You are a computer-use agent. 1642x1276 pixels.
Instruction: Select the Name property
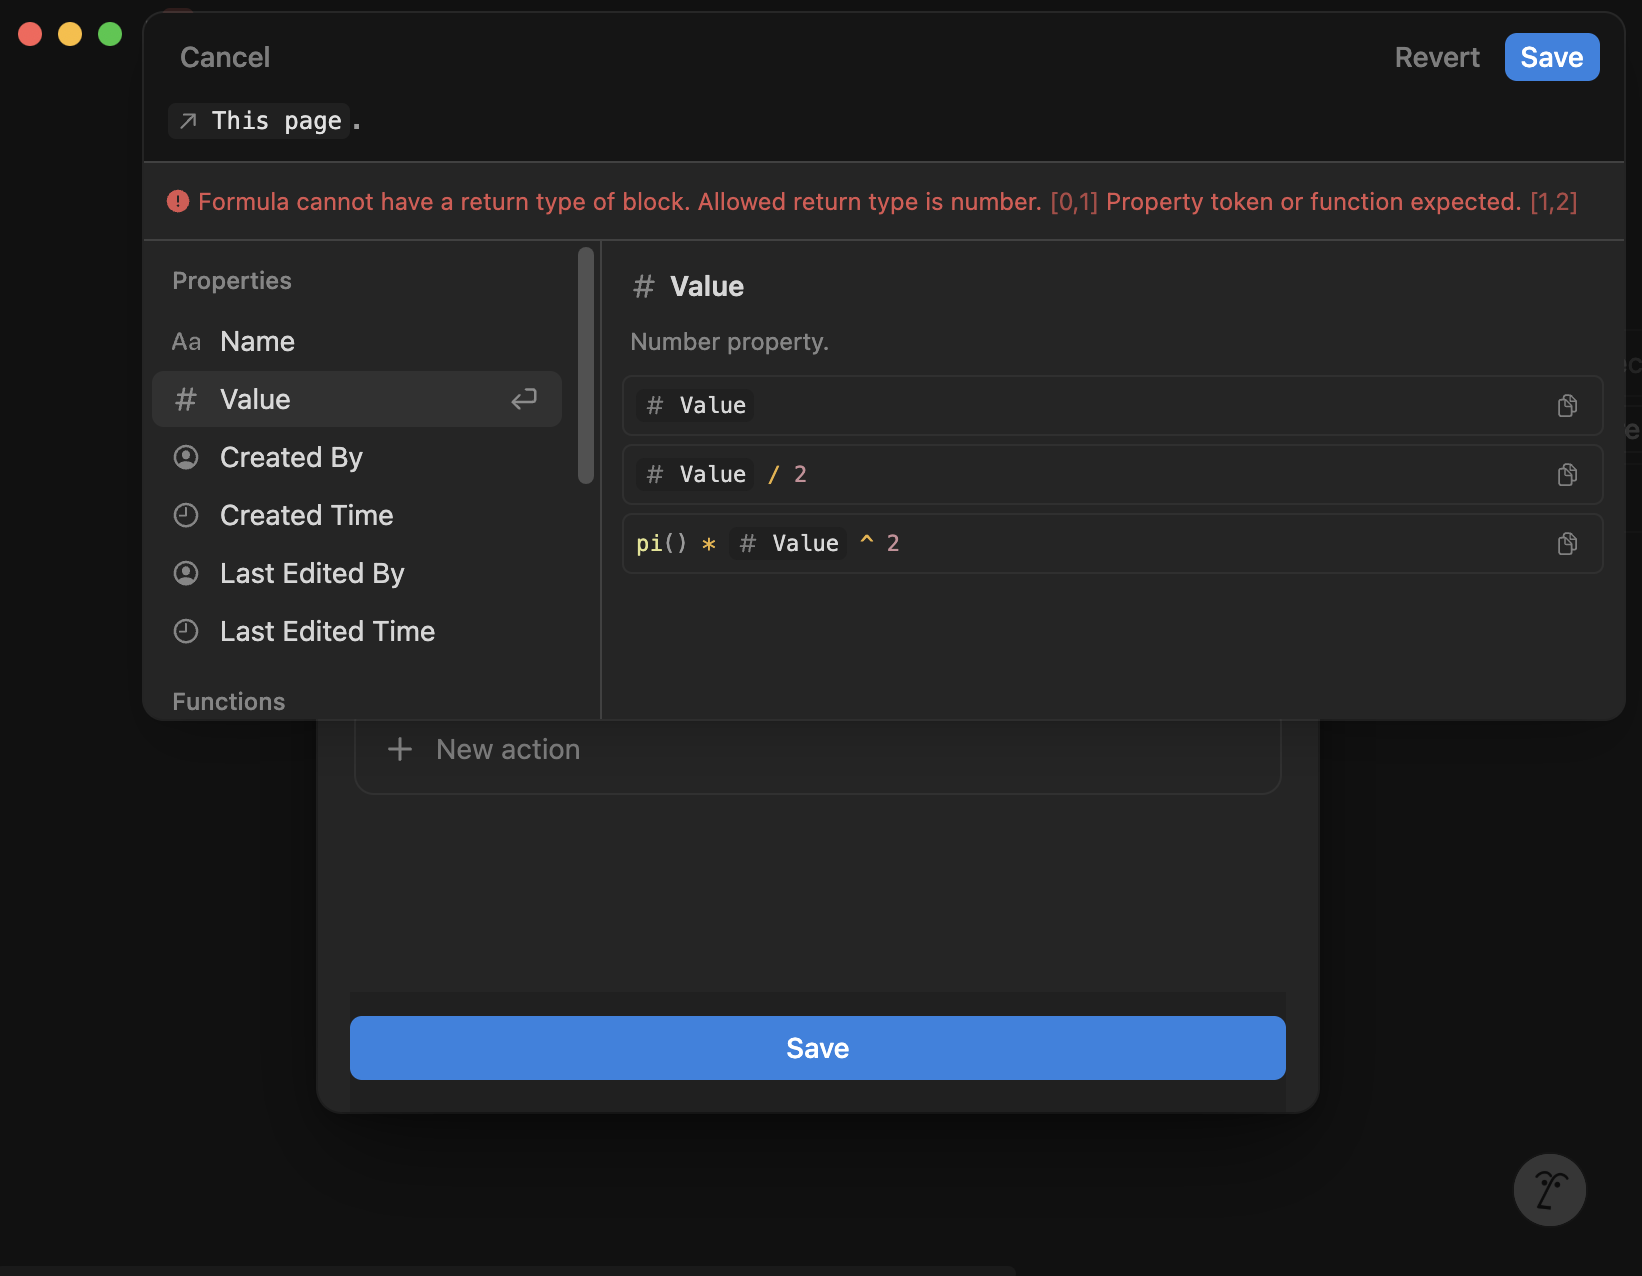(x=257, y=341)
